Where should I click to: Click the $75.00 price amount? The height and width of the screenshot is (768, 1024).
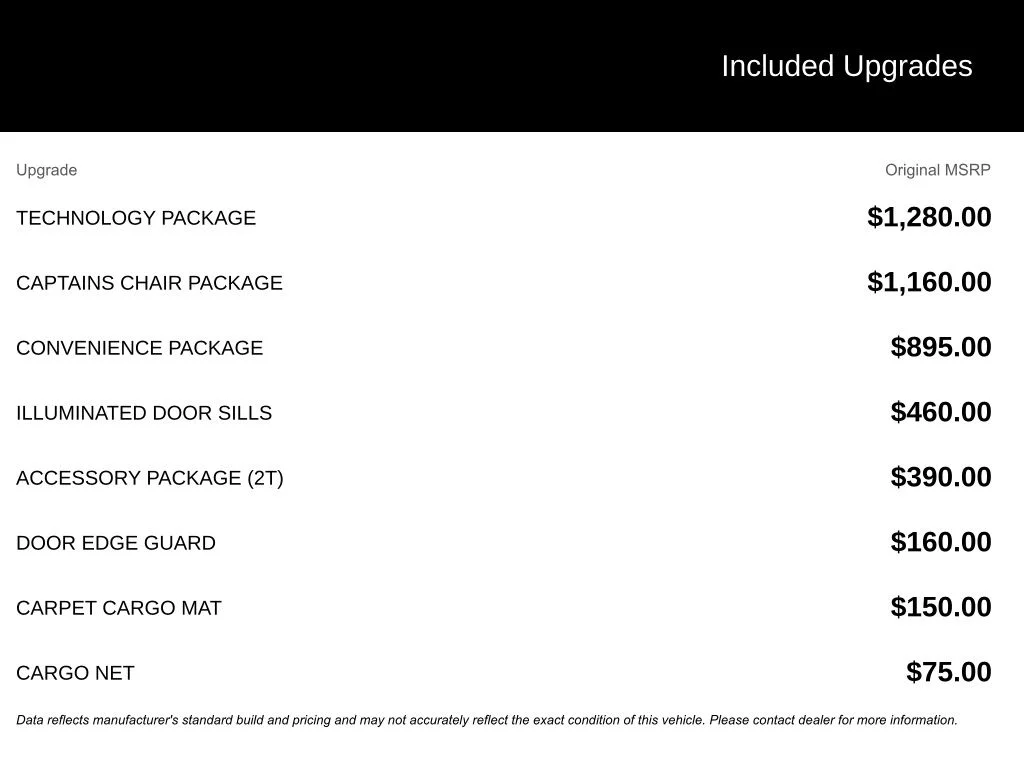coord(948,672)
